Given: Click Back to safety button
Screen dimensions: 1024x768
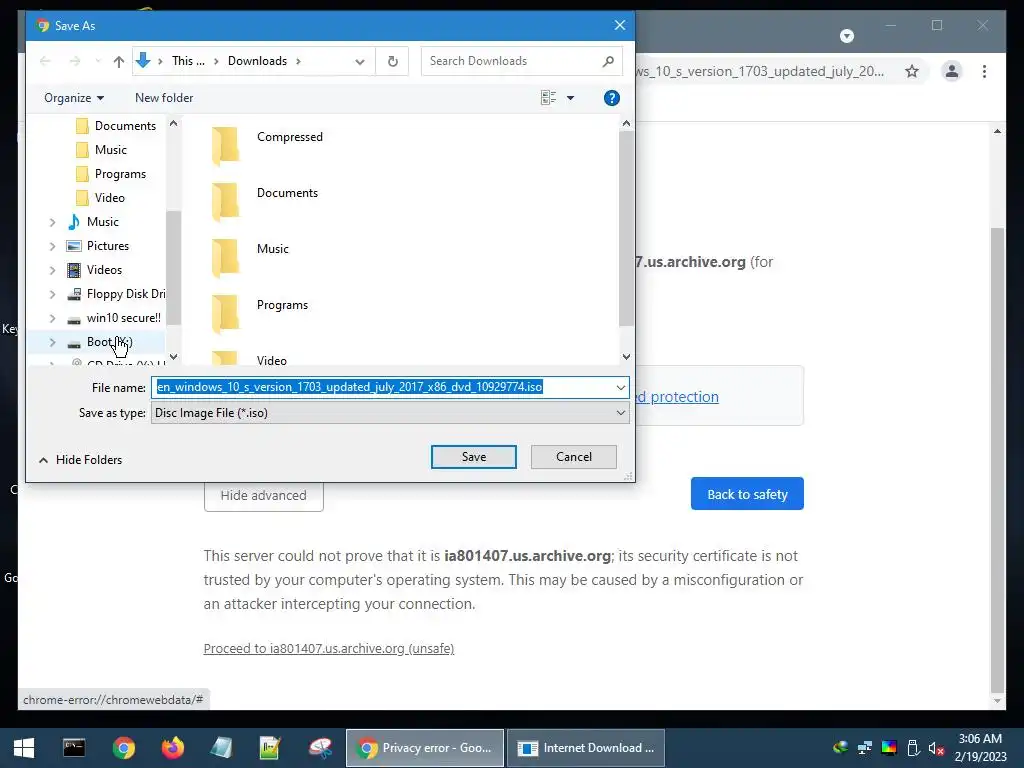Looking at the screenshot, I should 747,494.
